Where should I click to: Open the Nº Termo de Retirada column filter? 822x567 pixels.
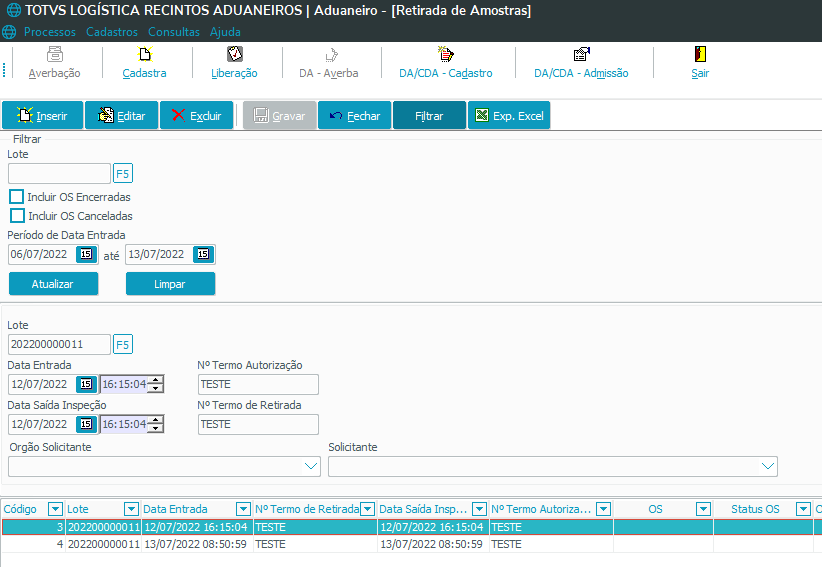[x=368, y=509]
